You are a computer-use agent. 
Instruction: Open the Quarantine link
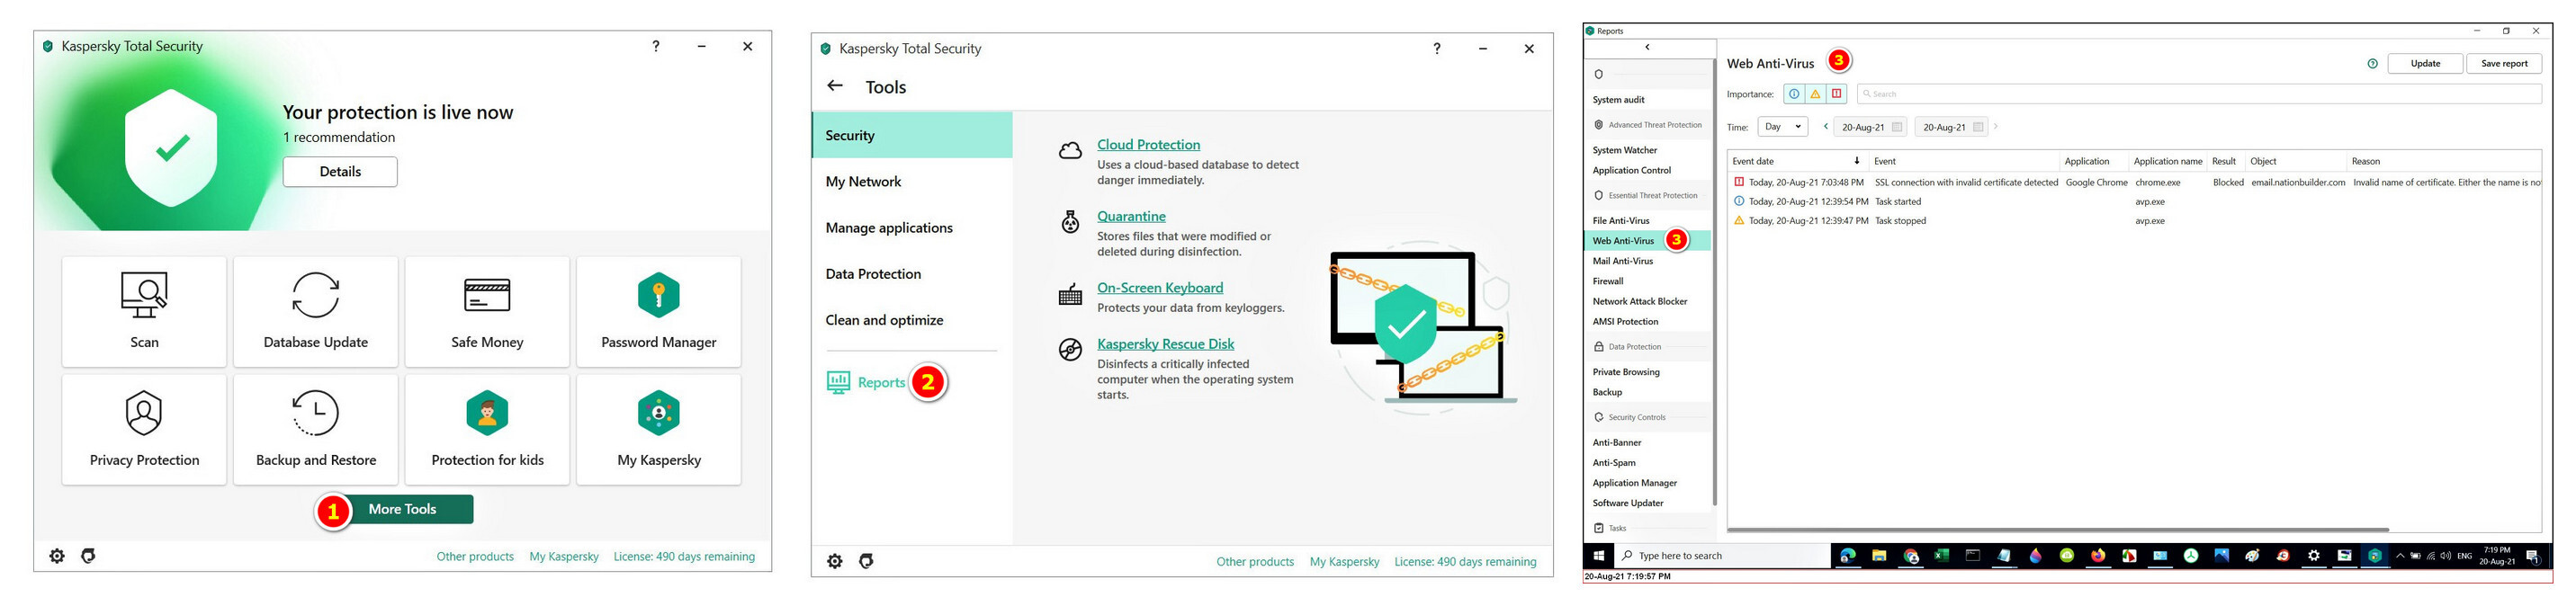click(1131, 216)
